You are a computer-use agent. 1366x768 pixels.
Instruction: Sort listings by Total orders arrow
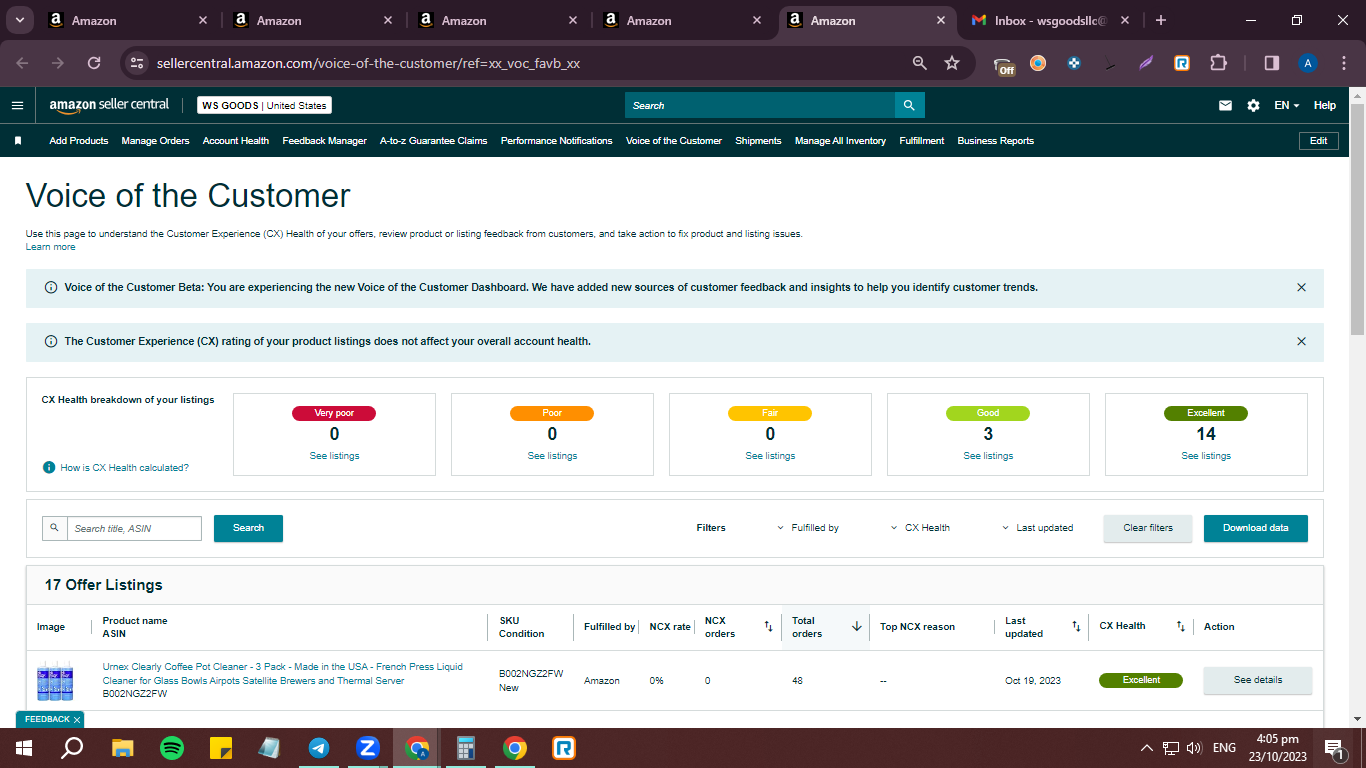pyautogui.click(x=857, y=627)
